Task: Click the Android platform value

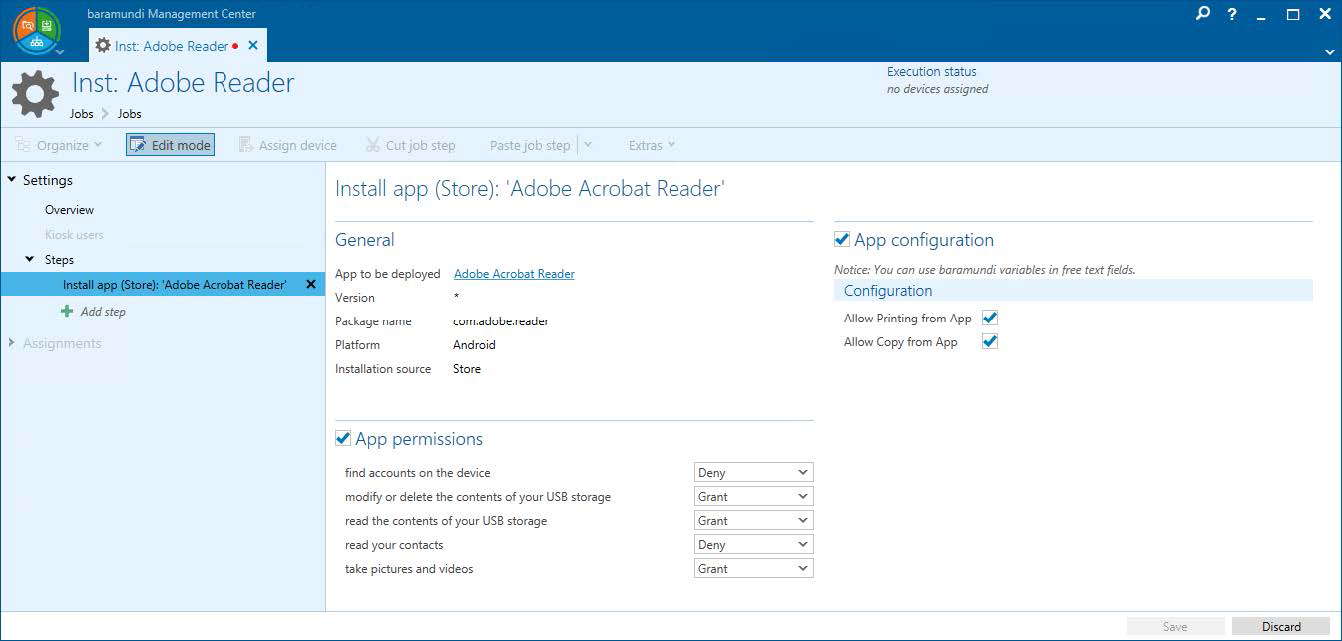Action: 474,345
